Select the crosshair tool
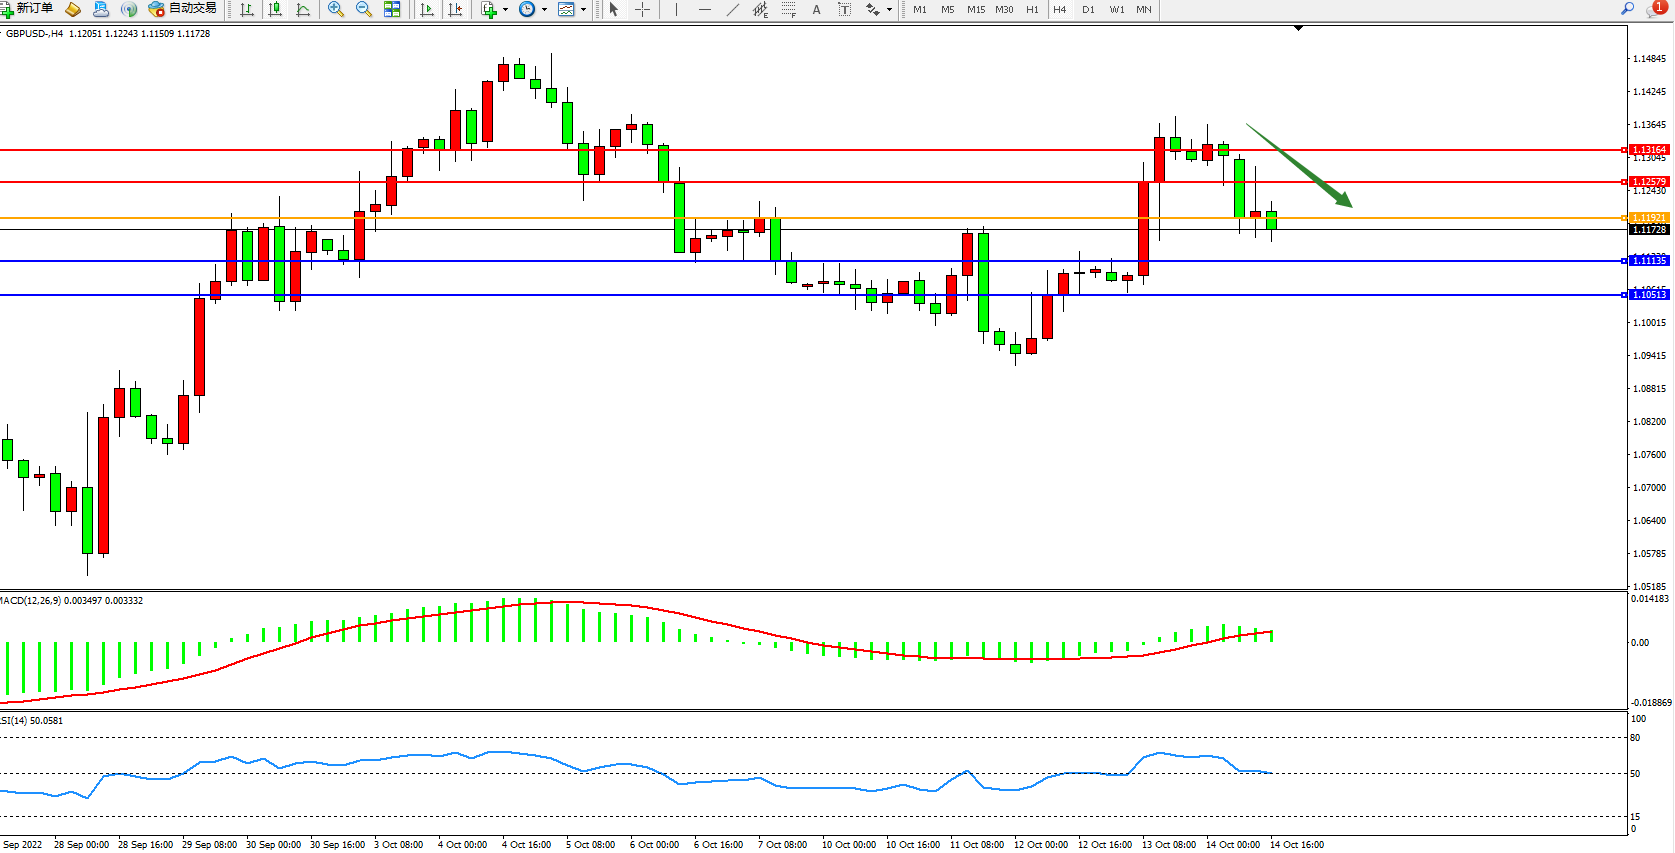 tap(642, 9)
